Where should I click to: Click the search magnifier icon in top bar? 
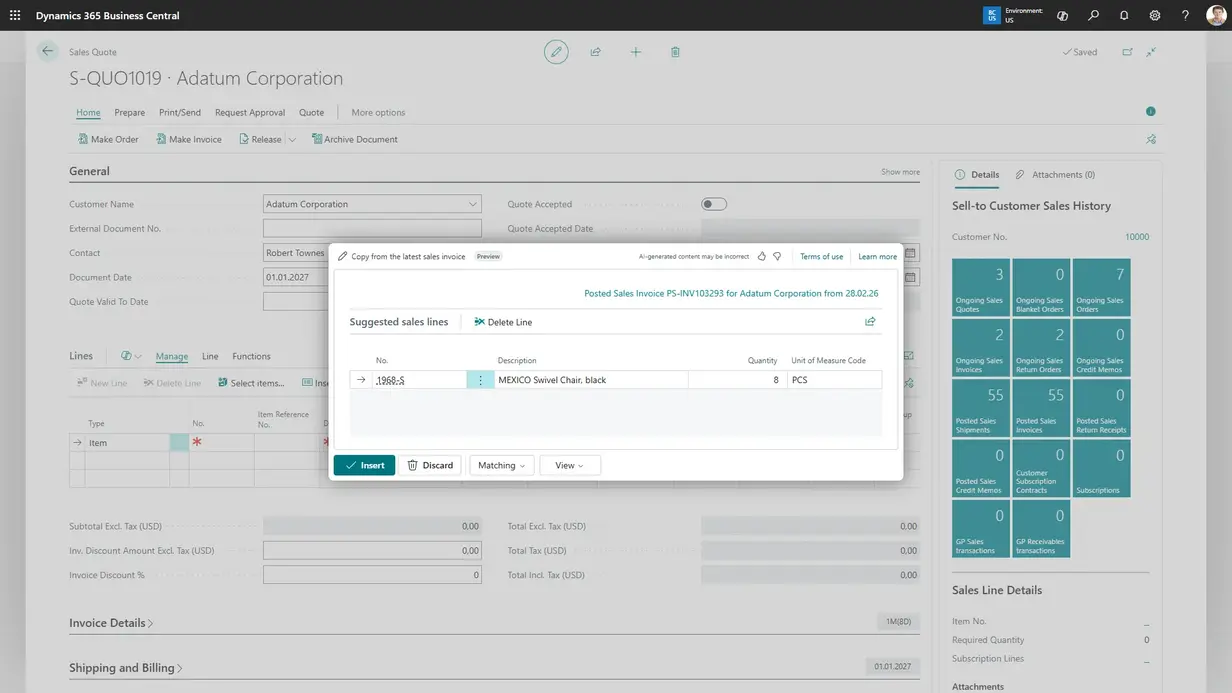1093,16
